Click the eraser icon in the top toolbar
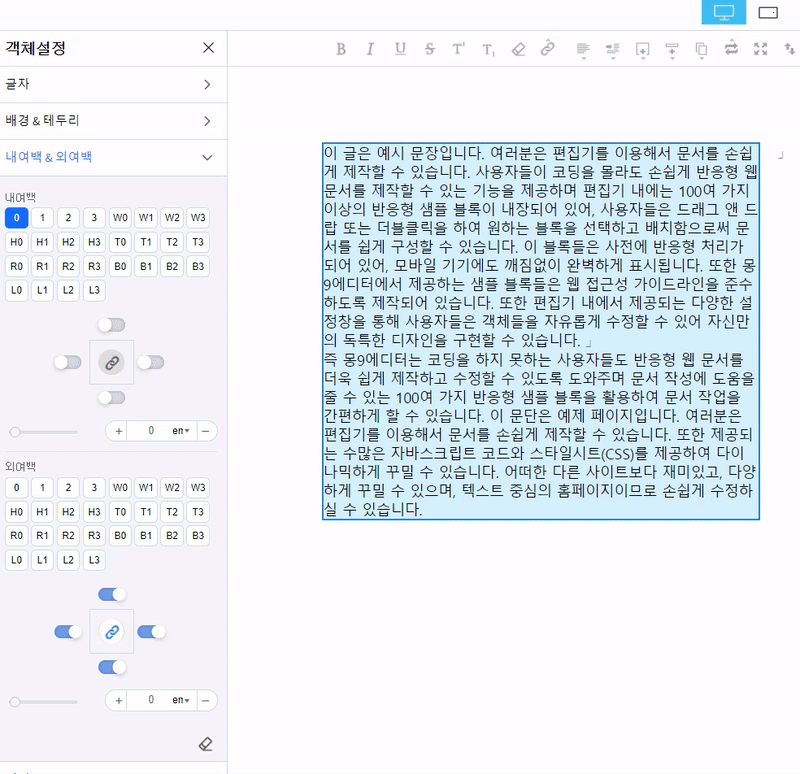This screenshot has width=800, height=774. pyautogui.click(x=517, y=48)
